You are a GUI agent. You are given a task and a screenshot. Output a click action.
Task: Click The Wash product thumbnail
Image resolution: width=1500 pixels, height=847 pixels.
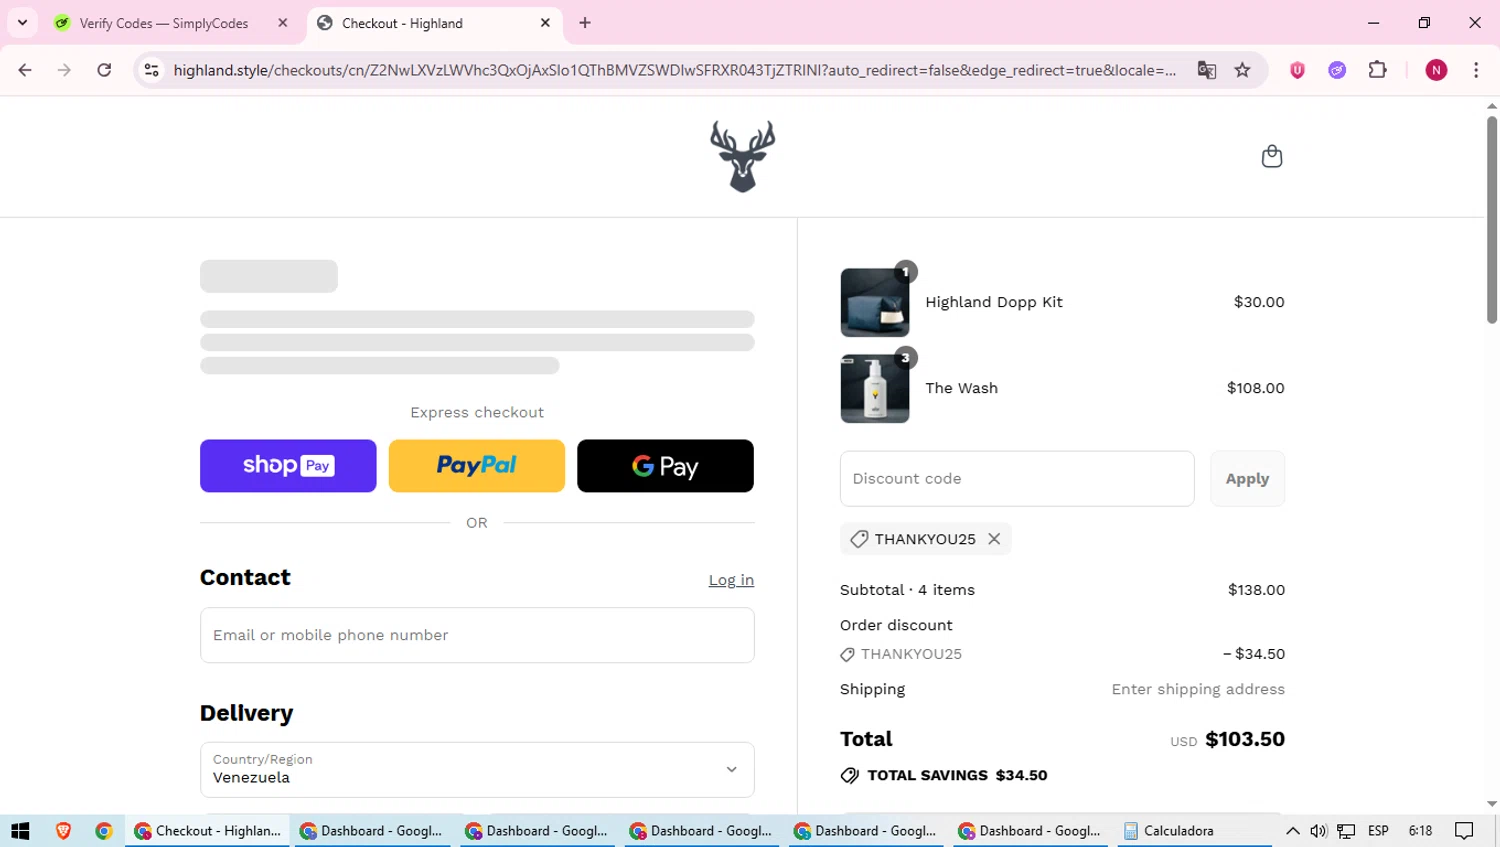(x=875, y=388)
